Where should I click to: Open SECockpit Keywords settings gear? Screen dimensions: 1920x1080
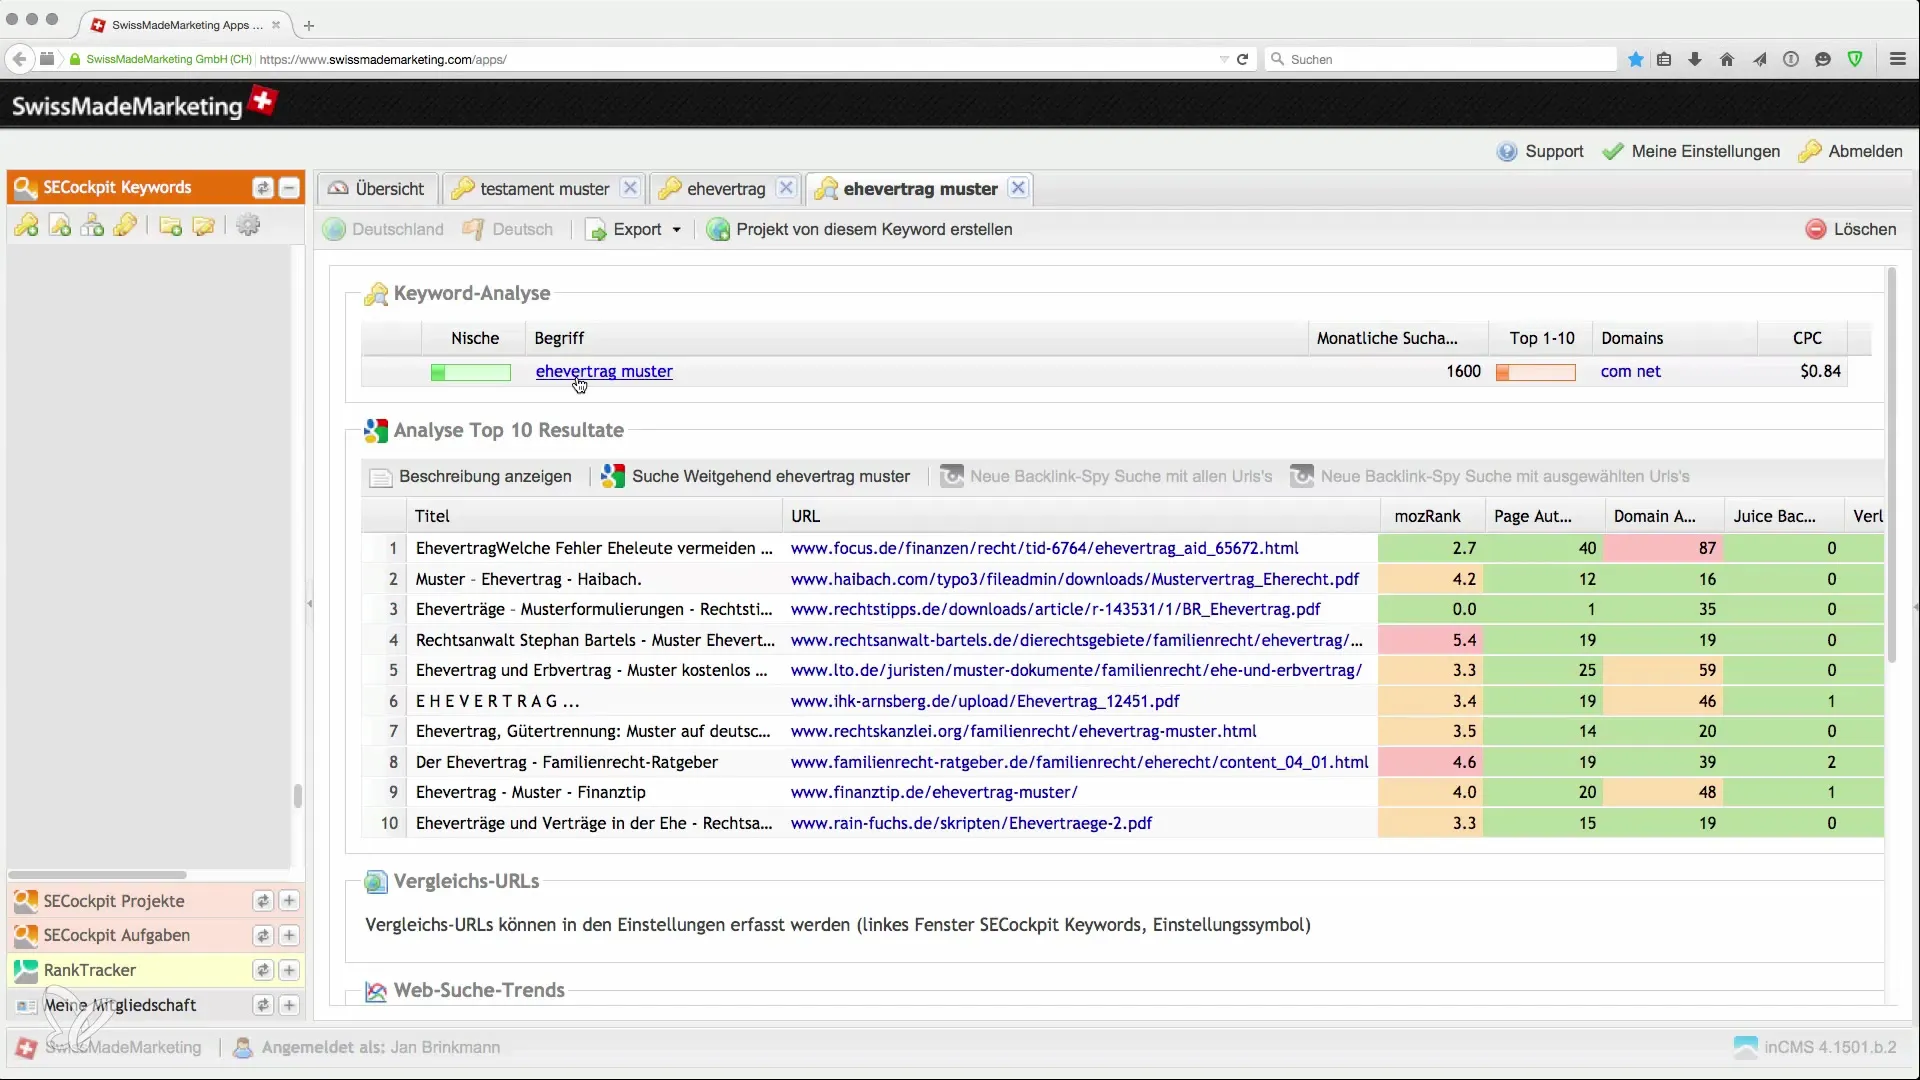248,226
